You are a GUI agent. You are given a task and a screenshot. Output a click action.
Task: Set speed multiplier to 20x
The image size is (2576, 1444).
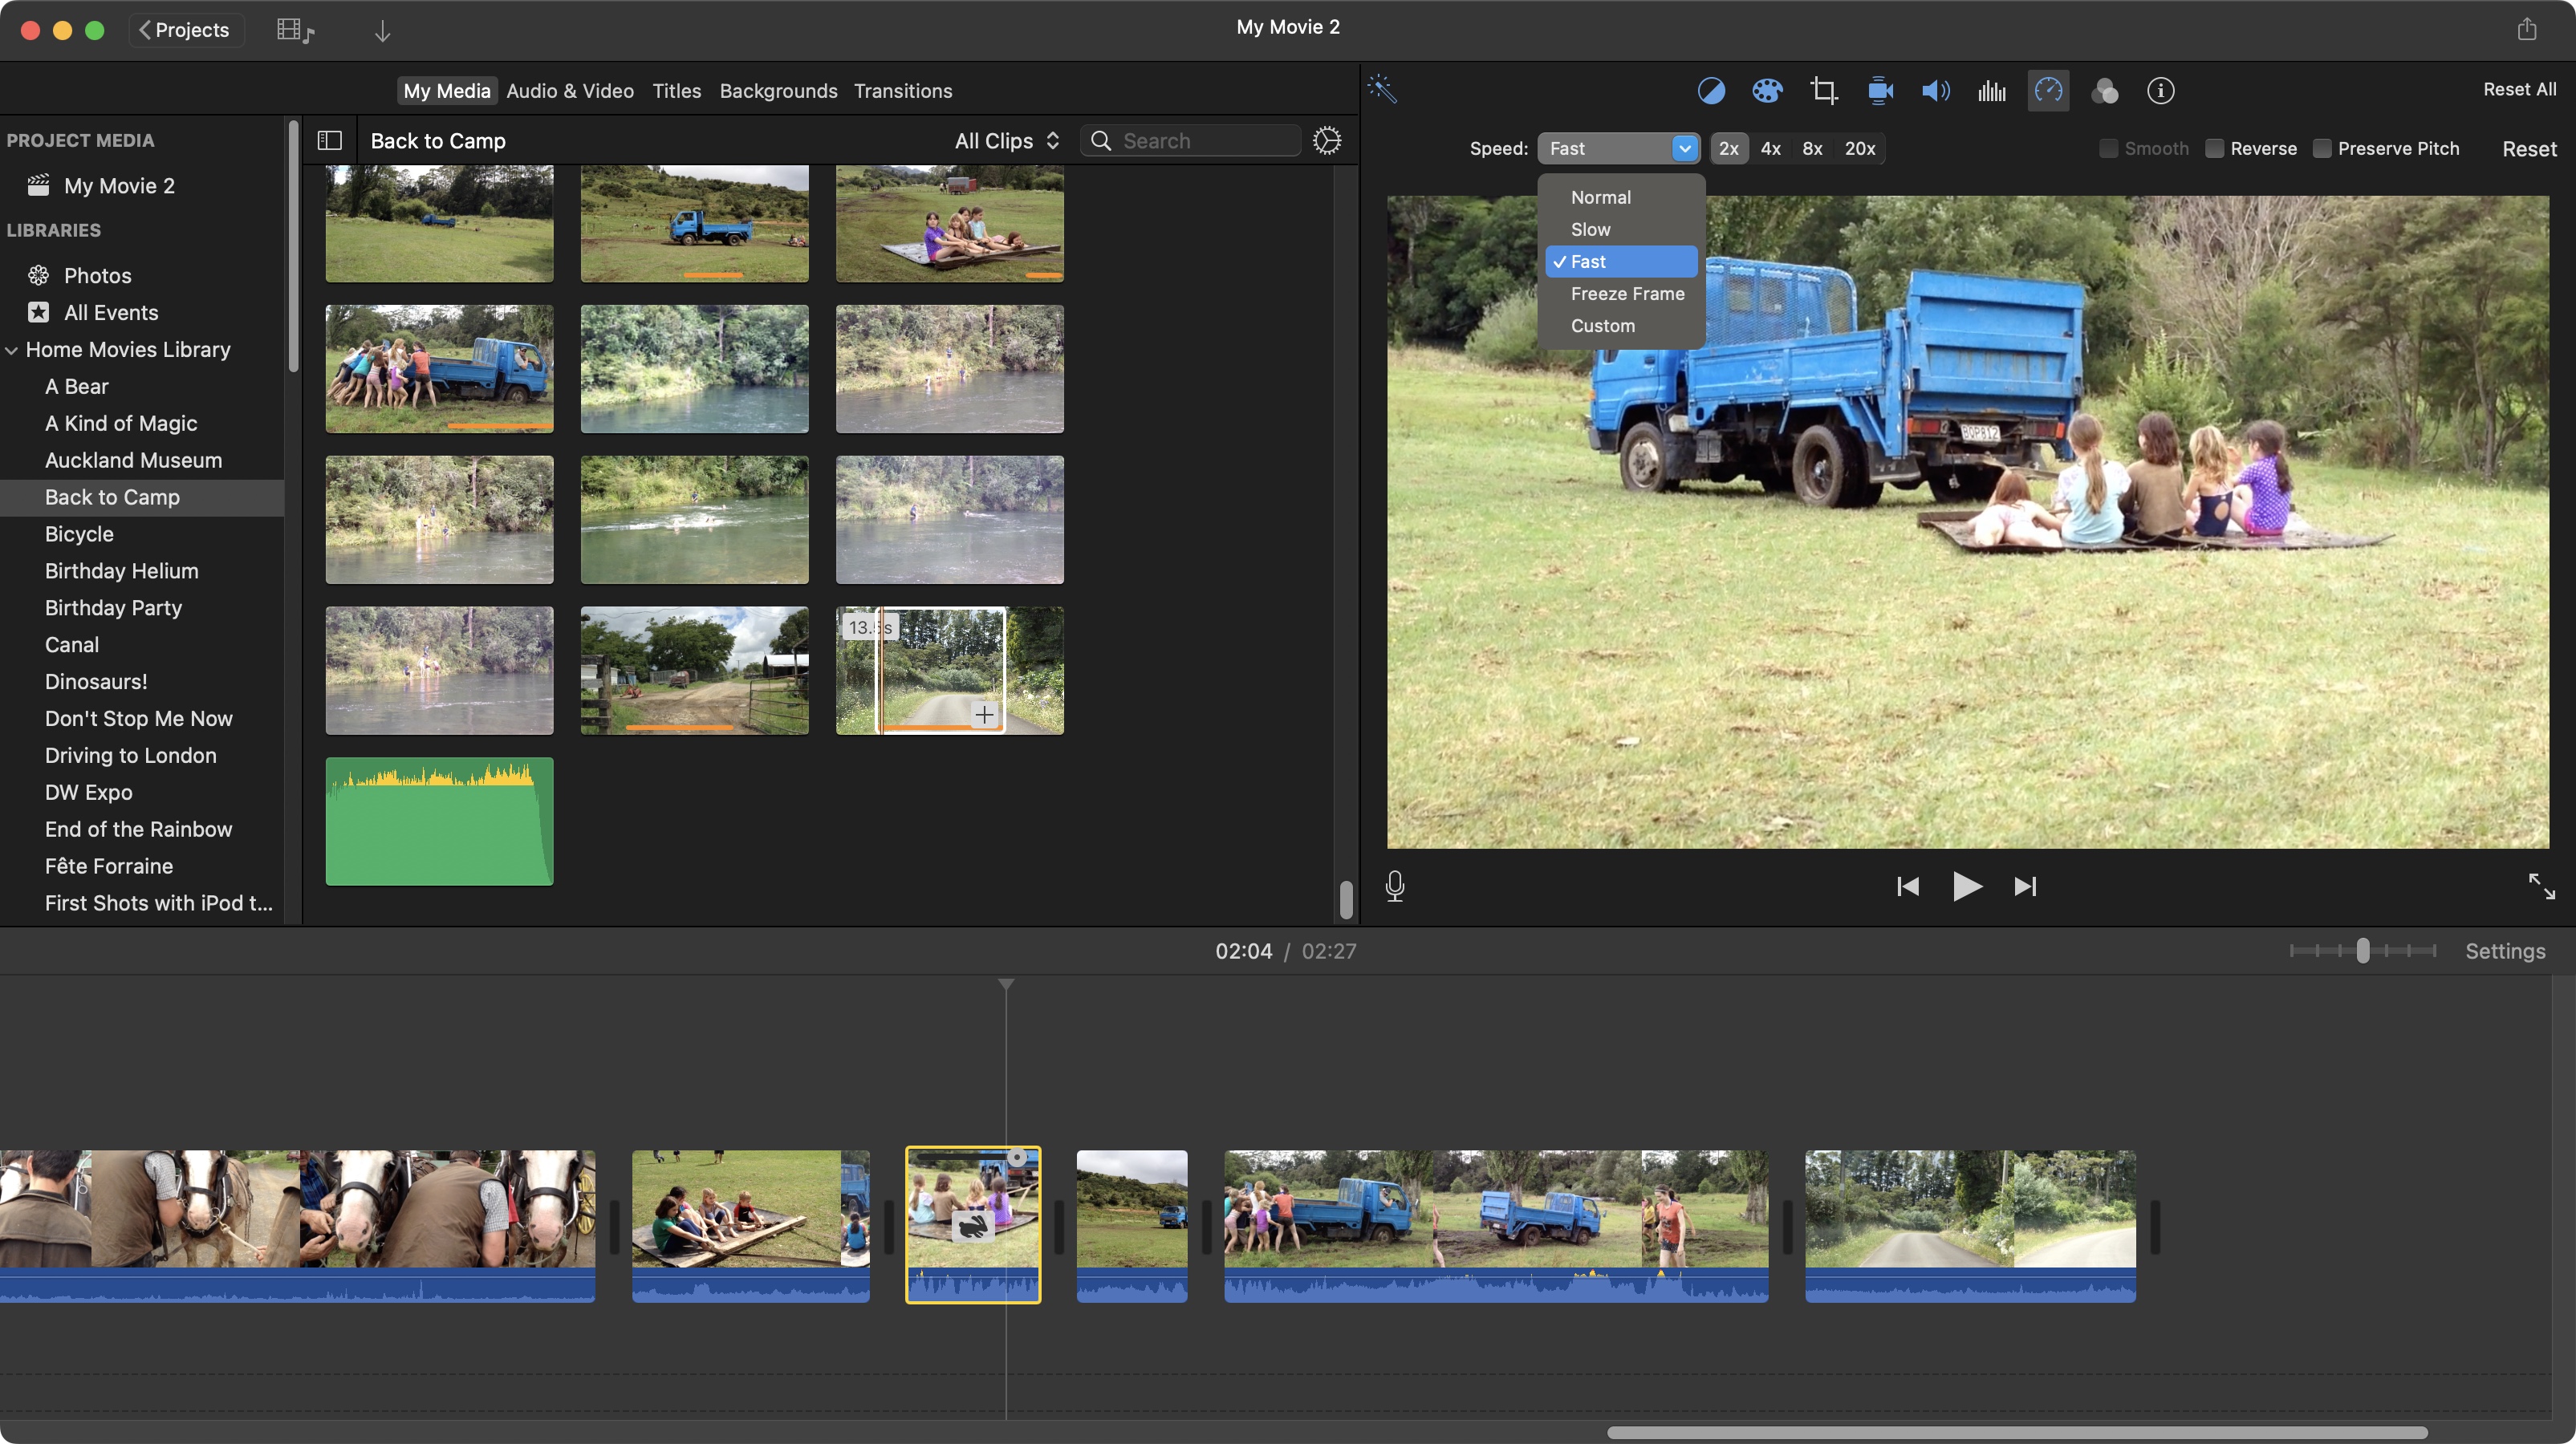[x=1859, y=148]
